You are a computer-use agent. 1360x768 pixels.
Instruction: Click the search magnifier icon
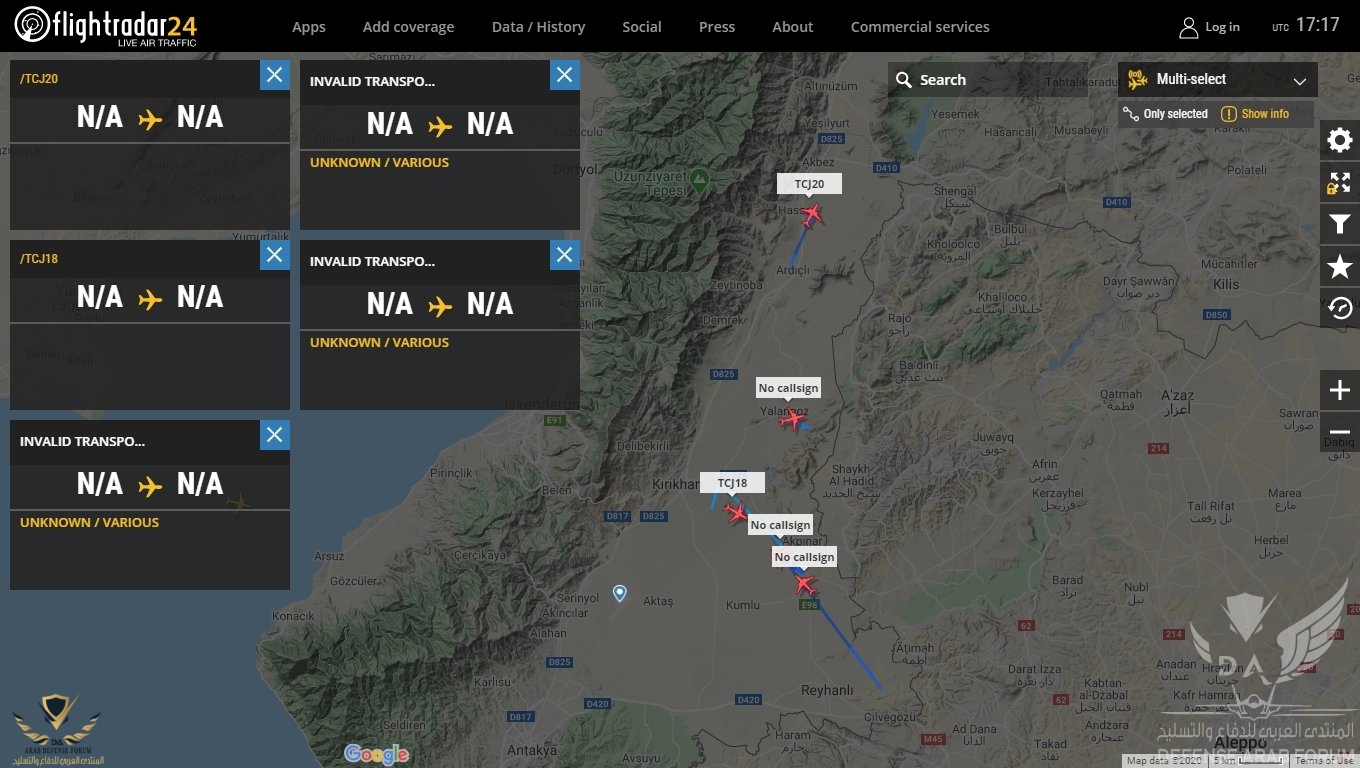pyautogui.click(x=903, y=80)
